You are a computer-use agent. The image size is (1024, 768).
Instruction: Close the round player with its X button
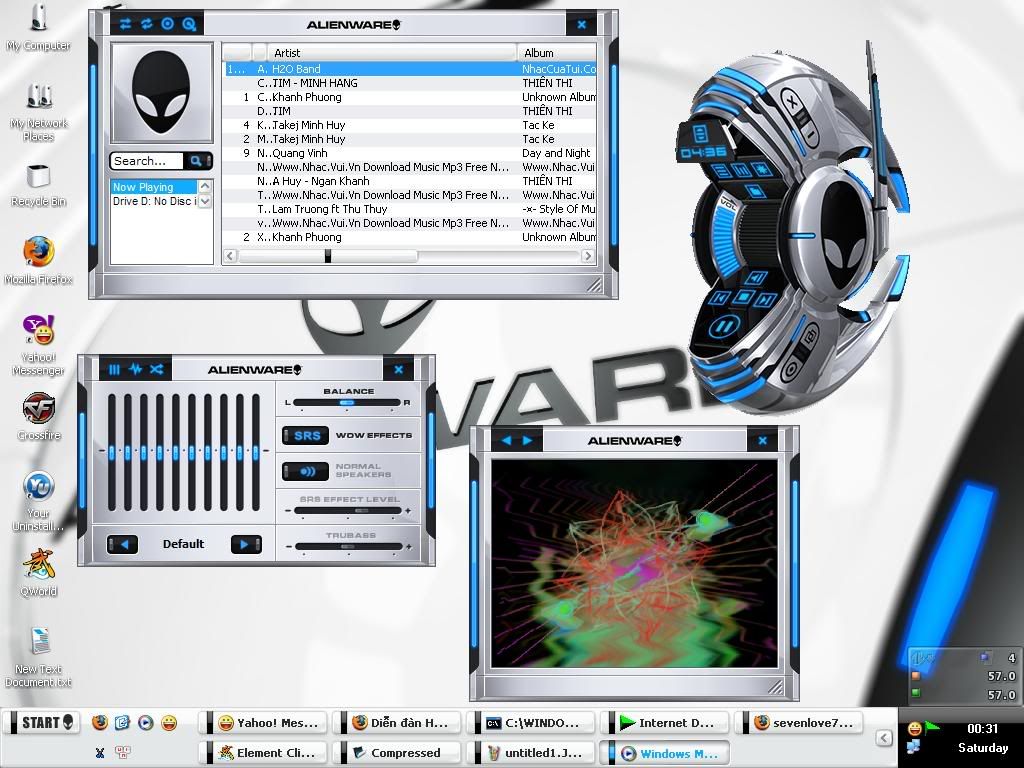pos(792,103)
